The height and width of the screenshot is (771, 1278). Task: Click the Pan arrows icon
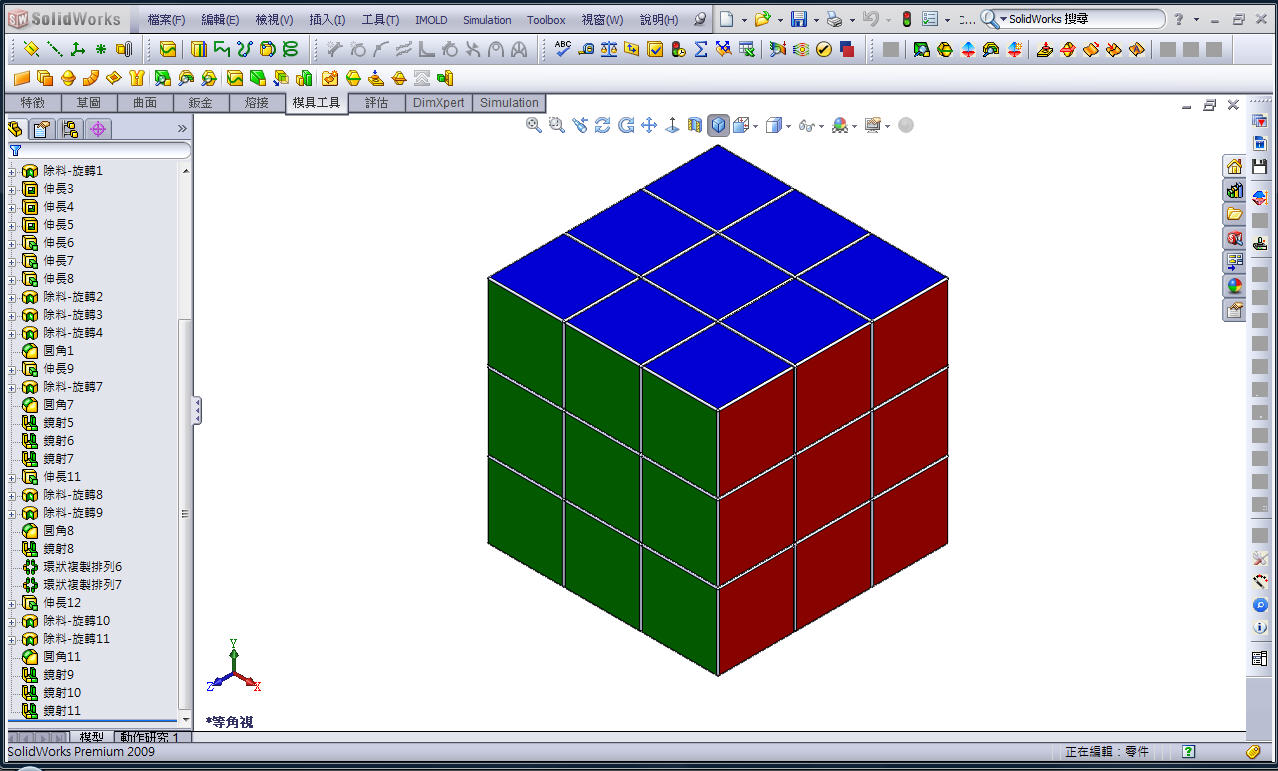(649, 125)
